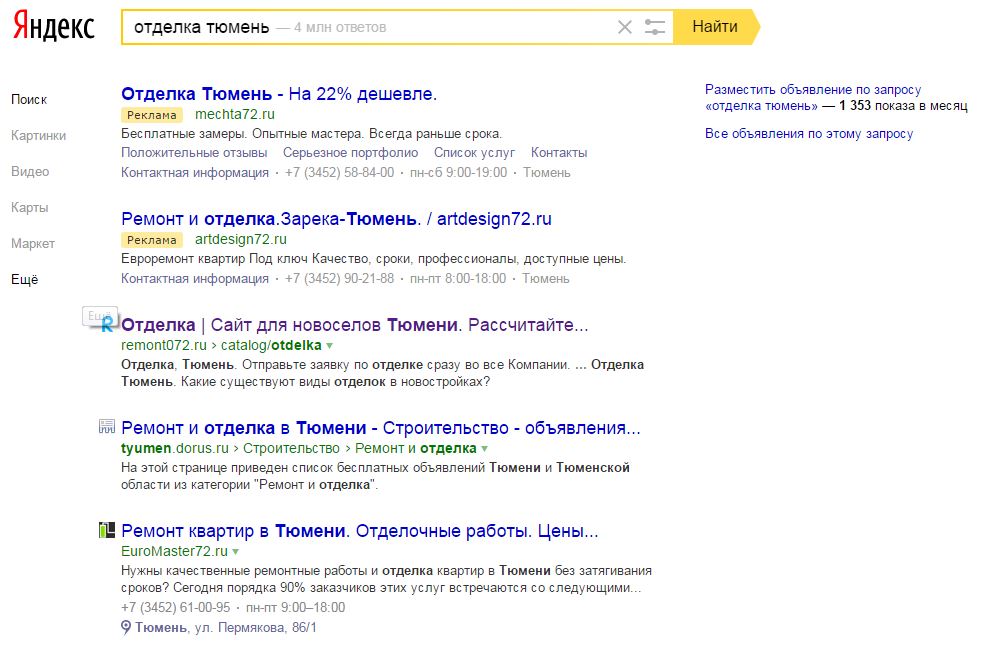Open the Список услуг sitelink
This screenshot has width=994, height=650.
tap(474, 153)
